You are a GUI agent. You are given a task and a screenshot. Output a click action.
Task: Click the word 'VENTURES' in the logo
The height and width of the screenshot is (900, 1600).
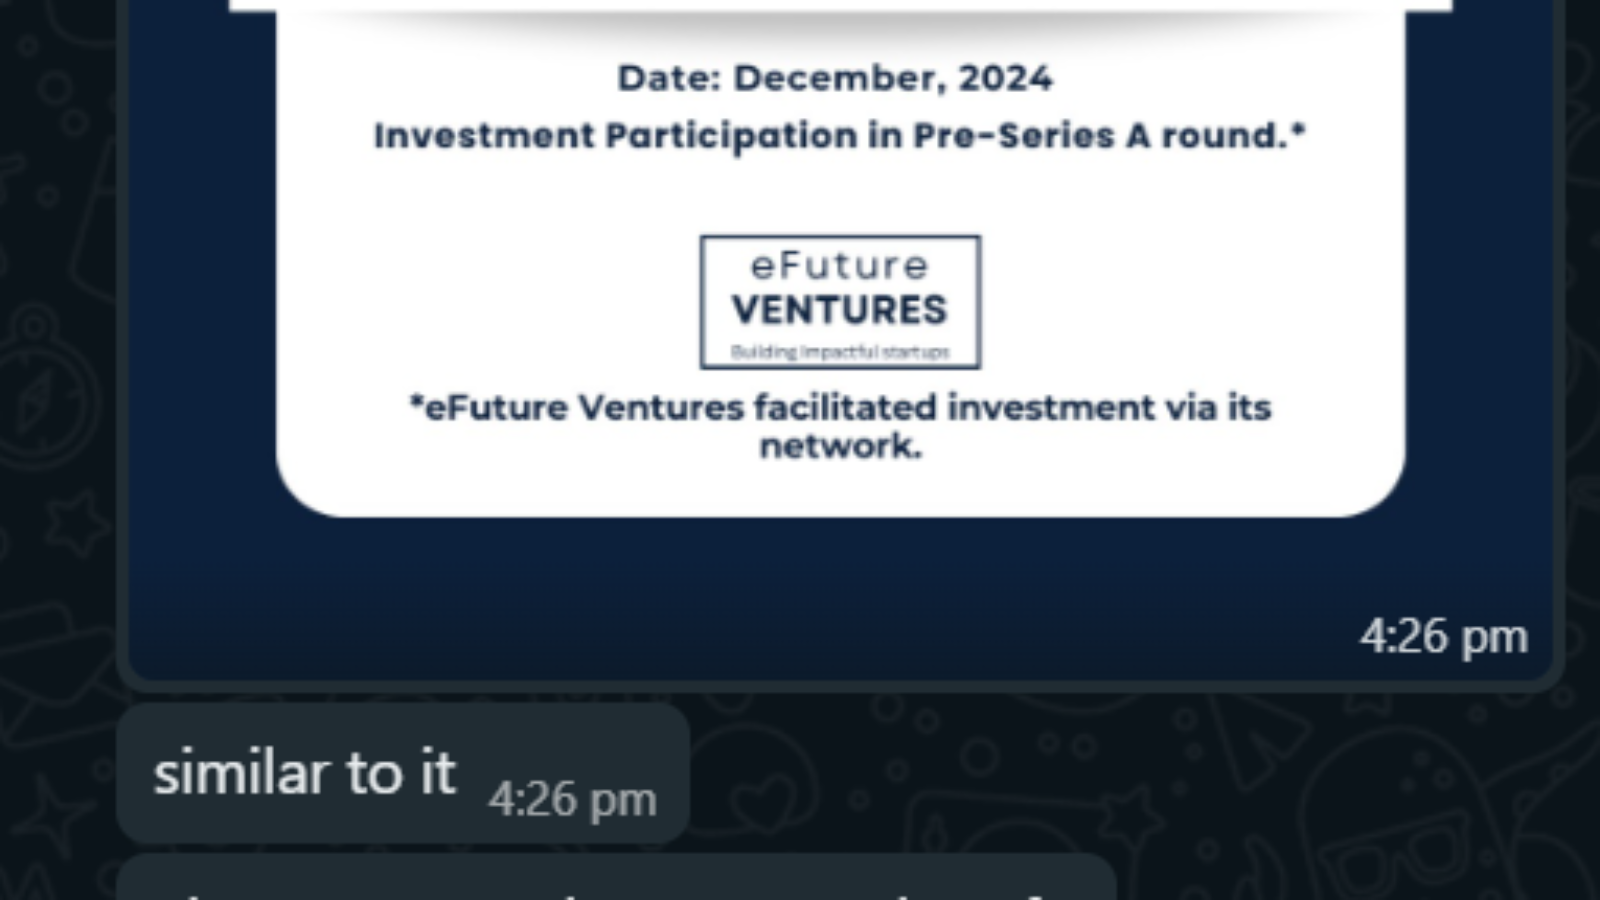840,310
